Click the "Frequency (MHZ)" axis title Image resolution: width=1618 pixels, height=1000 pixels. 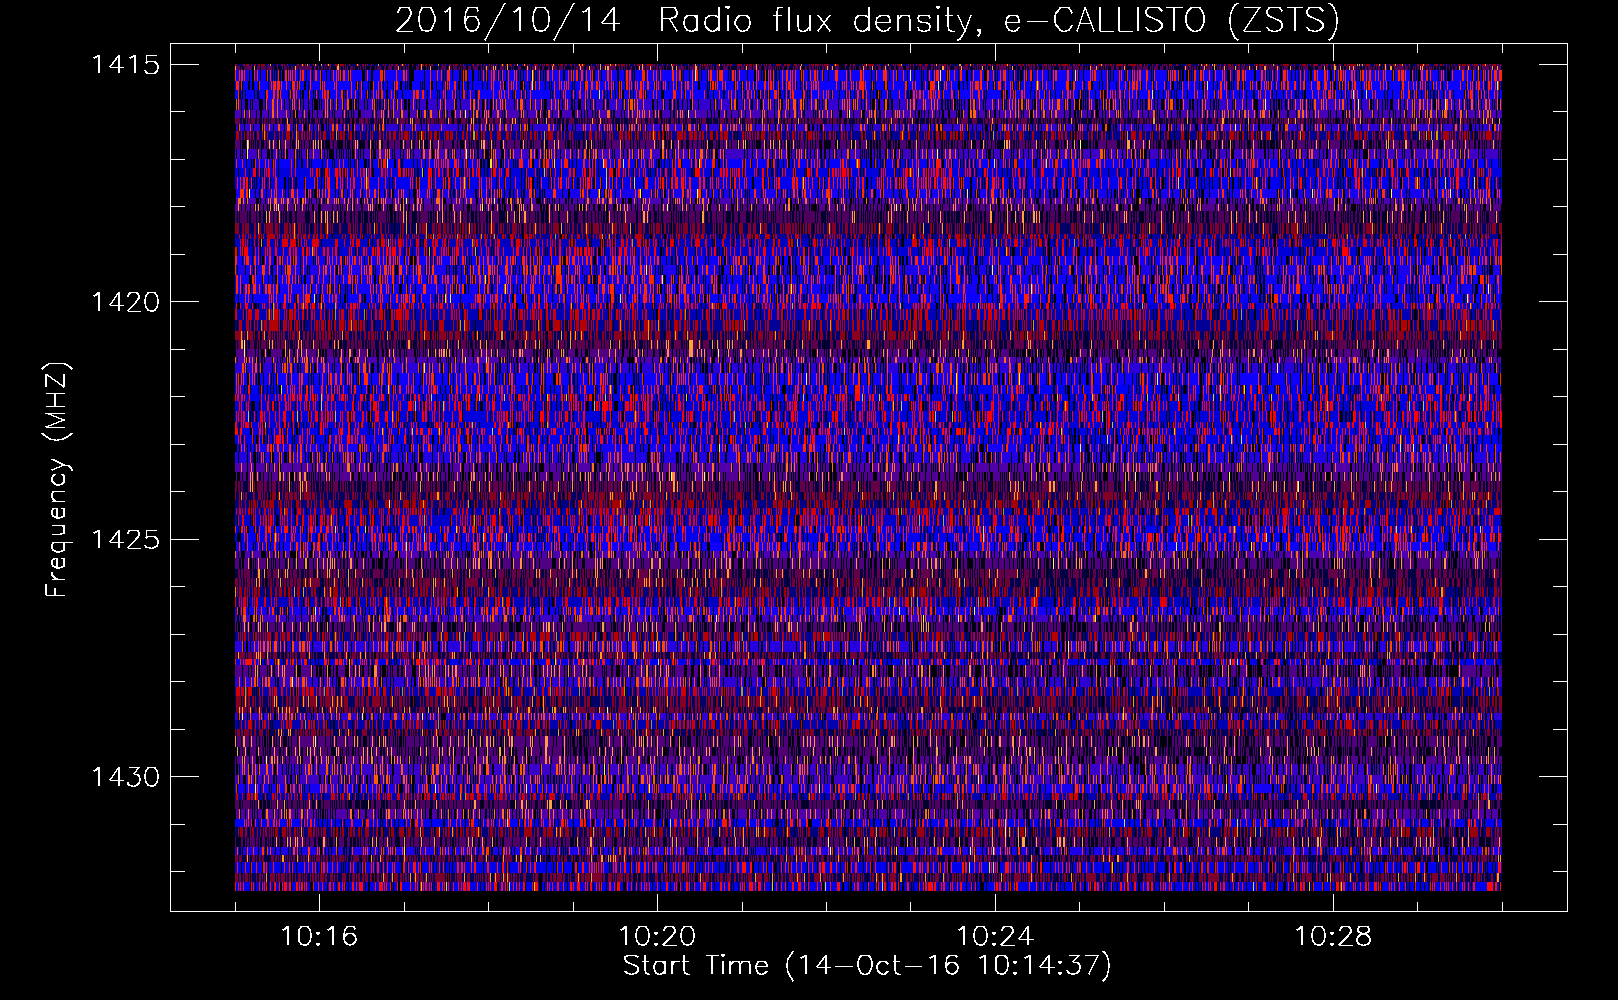click(57, 479)
